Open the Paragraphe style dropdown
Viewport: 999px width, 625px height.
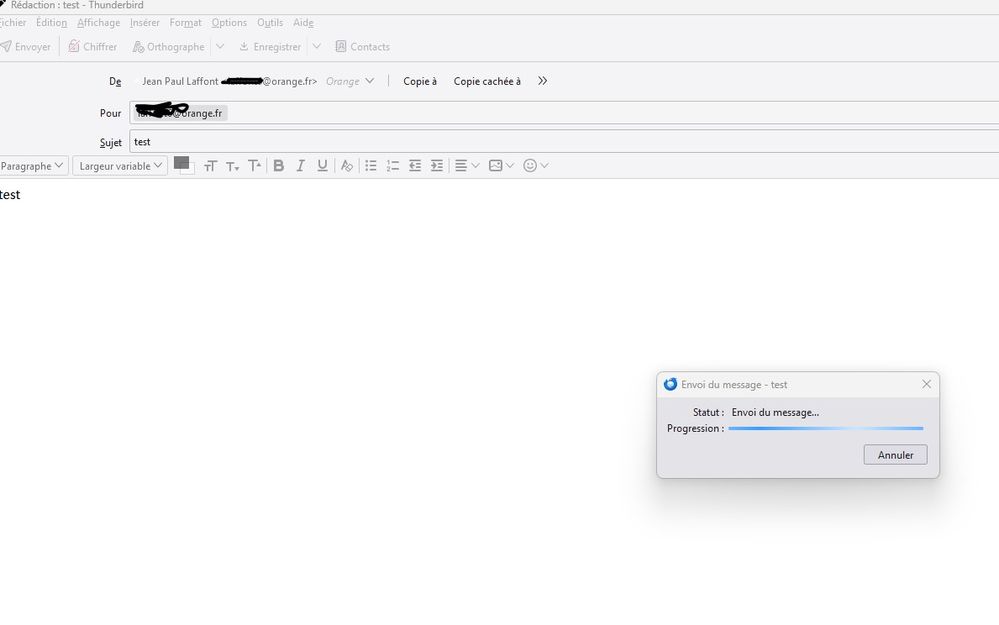(x=33, y=165)
